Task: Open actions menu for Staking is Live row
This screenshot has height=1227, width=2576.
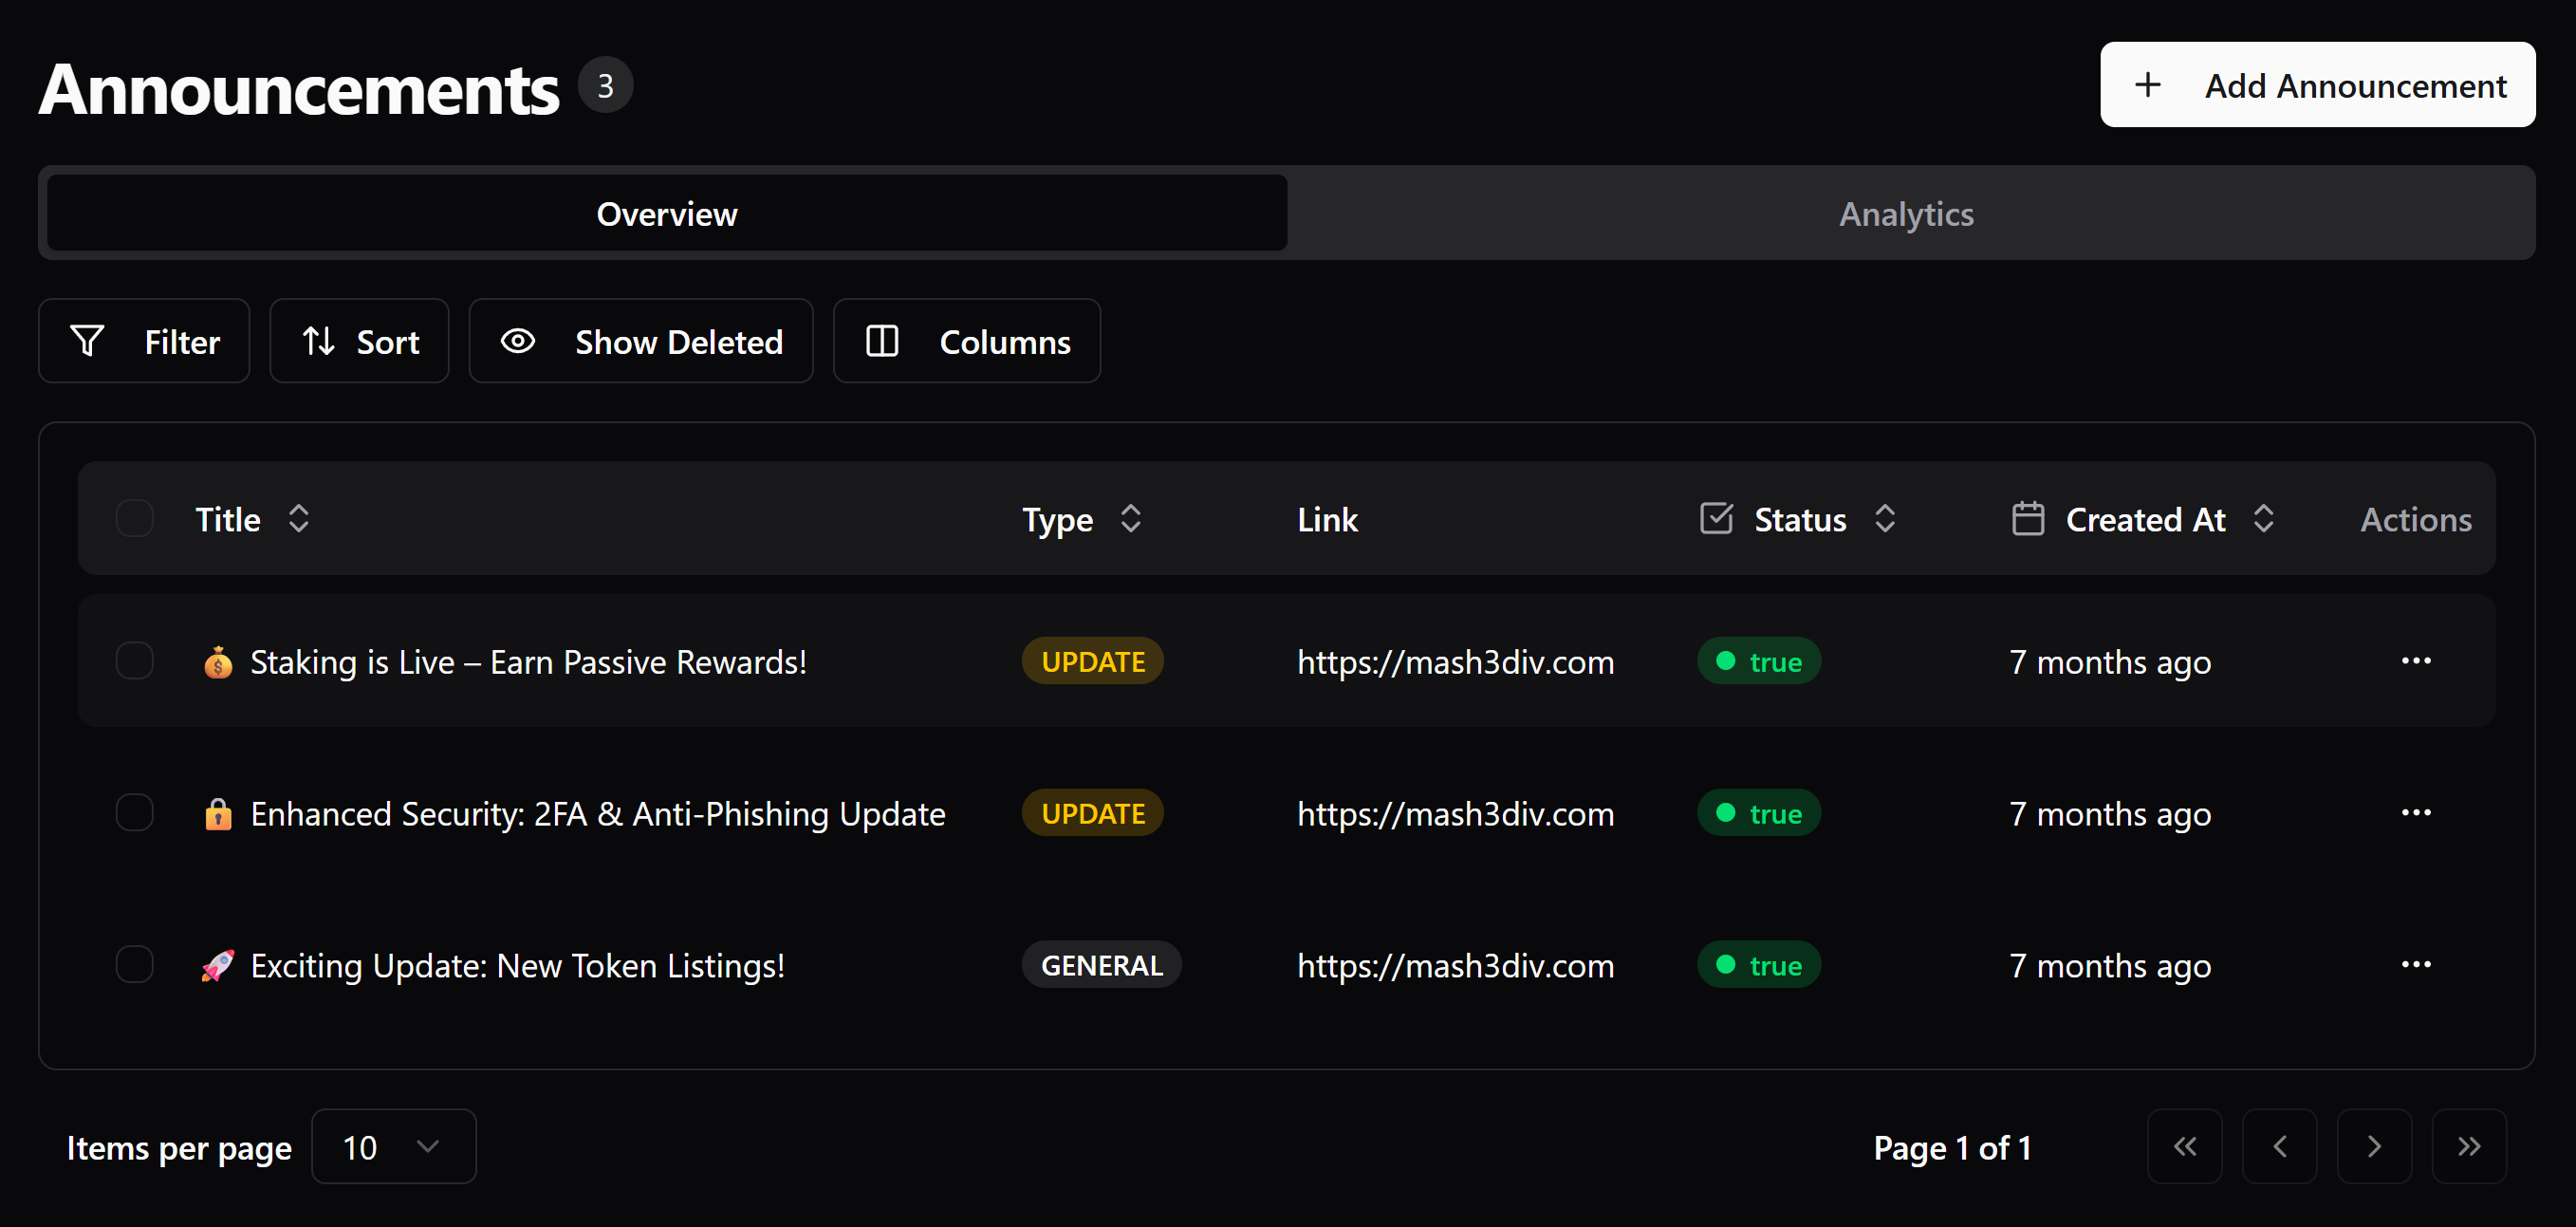Action: 2415,661
